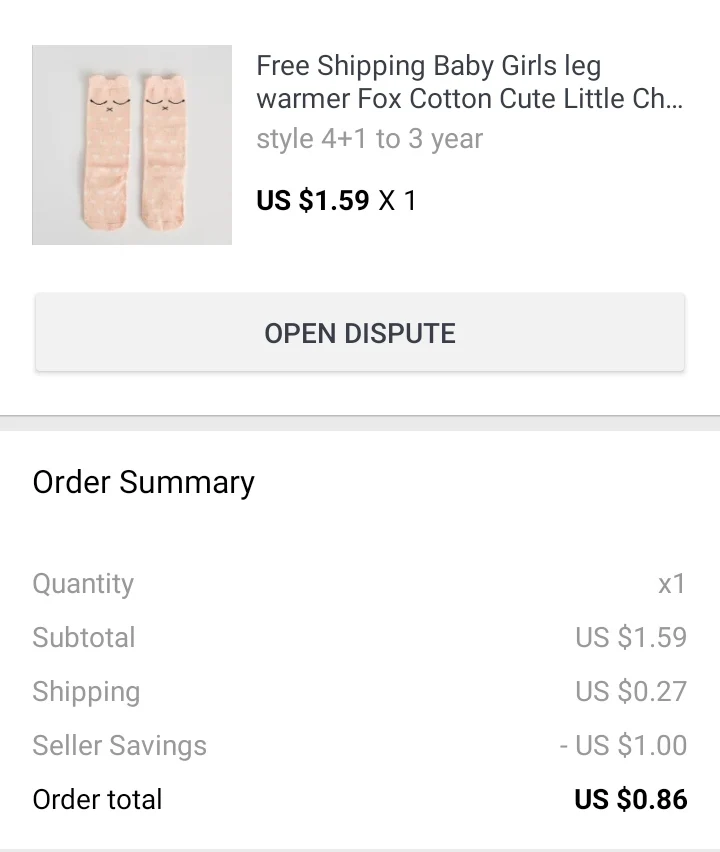Tap the x1 quantity value in the summary
Viewport: 720px width, 852px height.
[671, 584]
